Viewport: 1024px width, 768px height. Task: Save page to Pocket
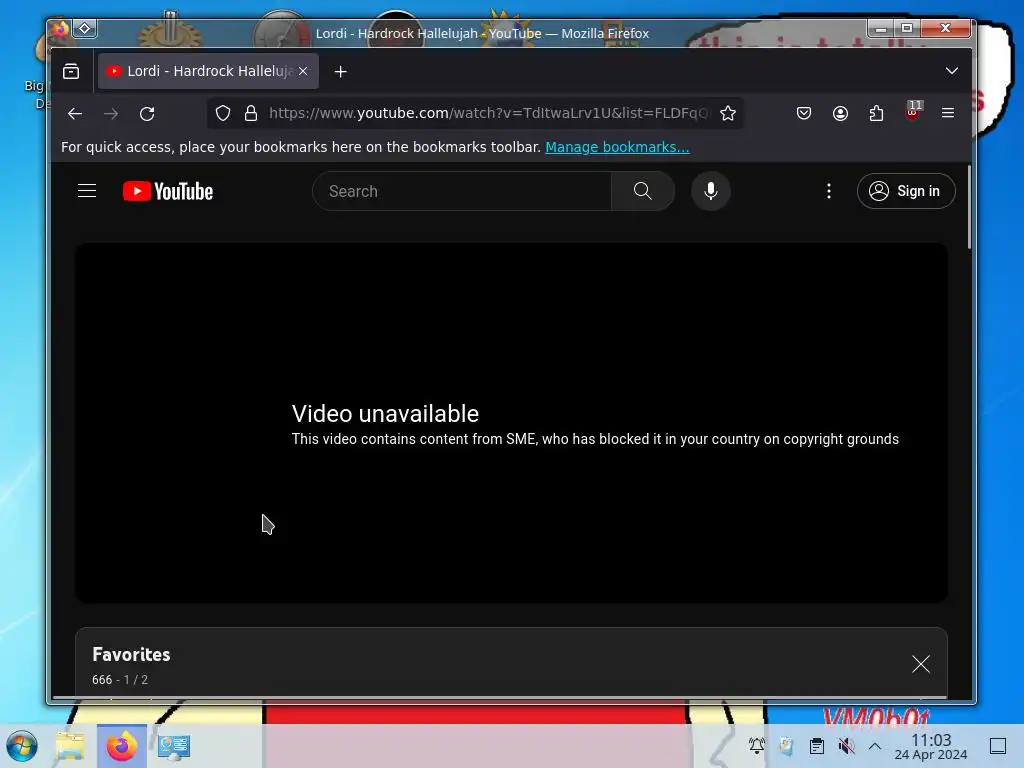(804, 114)
